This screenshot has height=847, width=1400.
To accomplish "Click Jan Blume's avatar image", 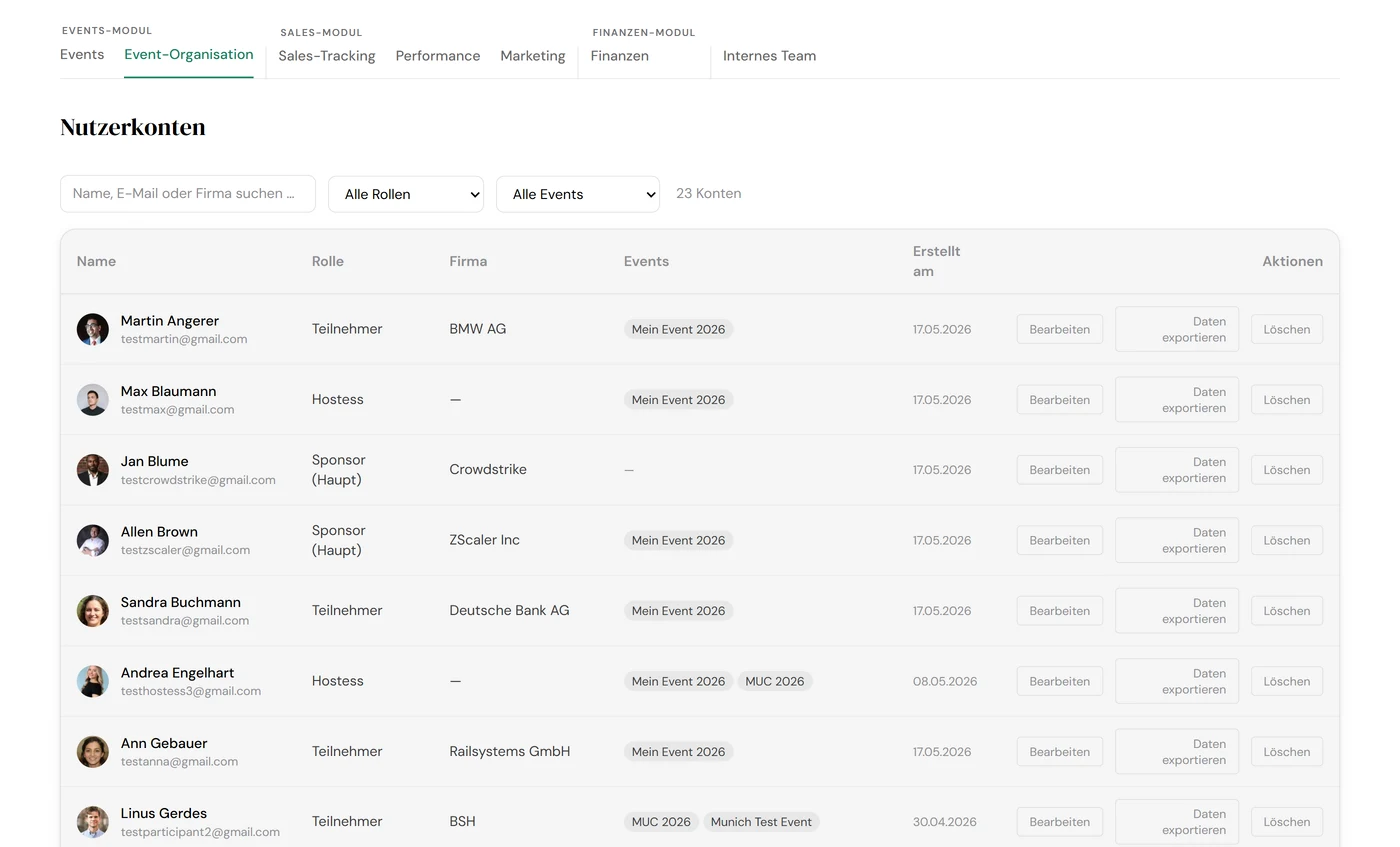I will click(x=93, y=470).
